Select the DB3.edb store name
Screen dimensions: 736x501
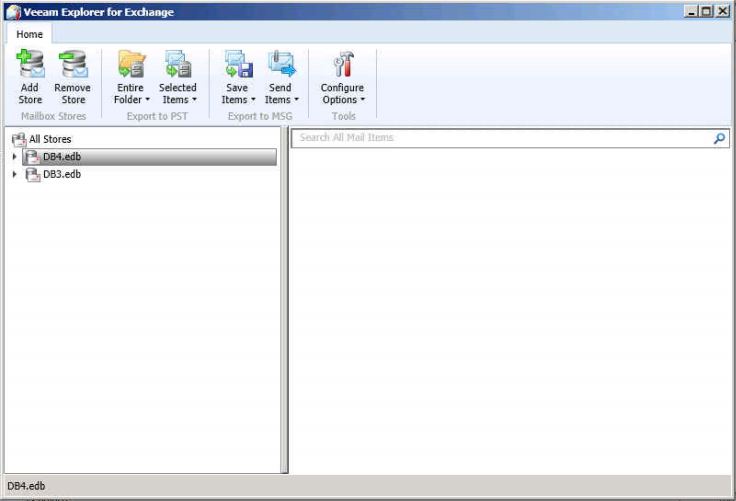62,174
